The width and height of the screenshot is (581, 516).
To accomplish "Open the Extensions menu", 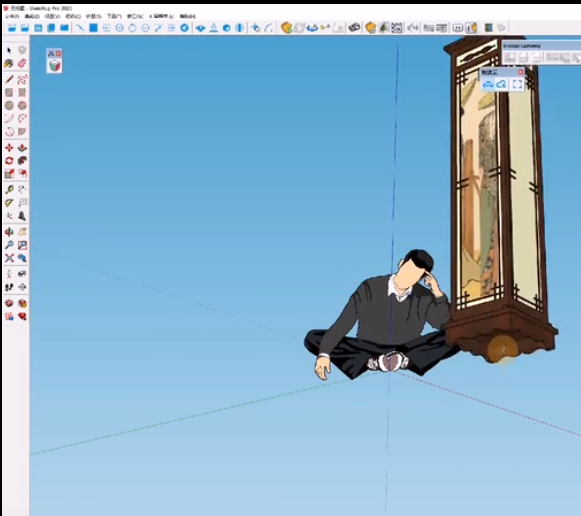I will (162, 16).
